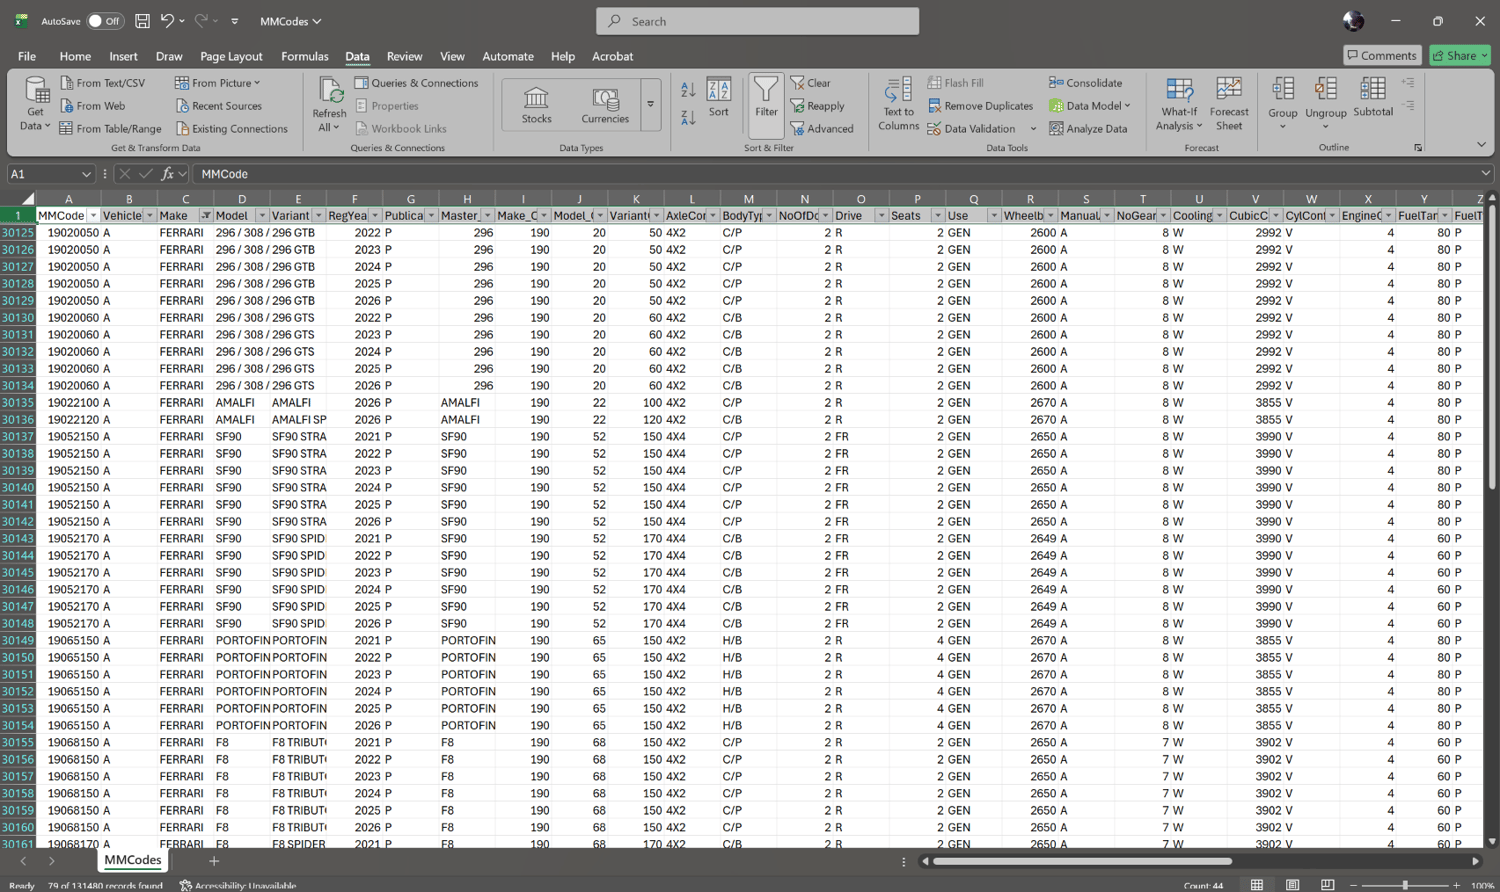Click the Group outline button
This screenshot has width=1500, height=892.
pyautogui.click(x=1283, y=104)
